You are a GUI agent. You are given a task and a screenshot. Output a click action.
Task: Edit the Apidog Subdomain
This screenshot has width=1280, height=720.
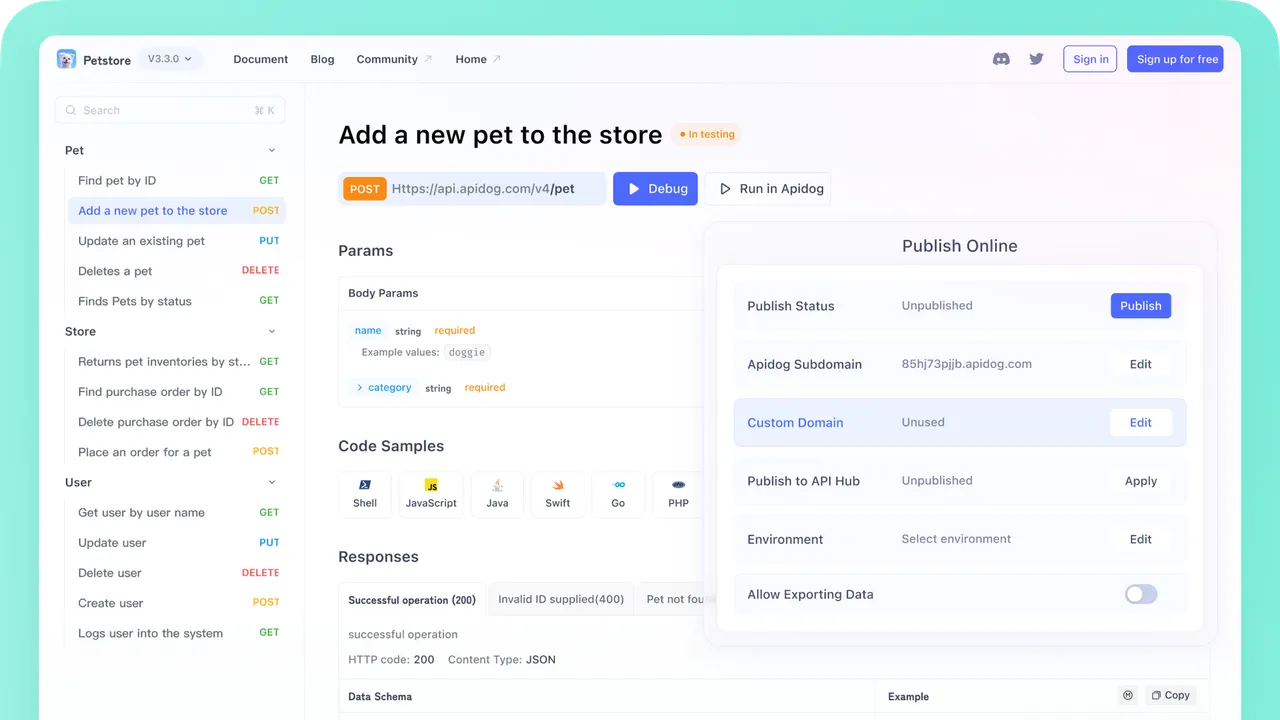pos(1141,364)
